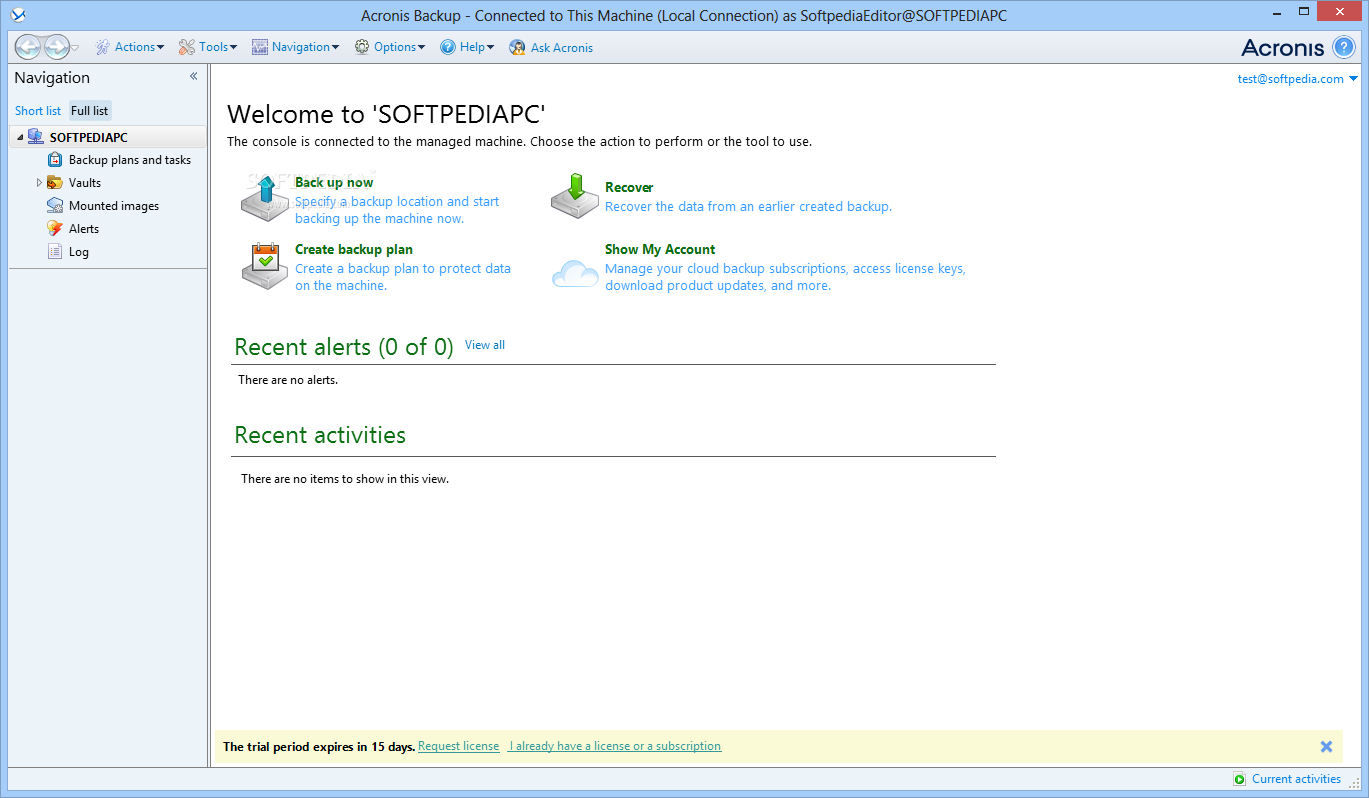Click Recover the data from earlier backup
Screen dimensions: 1369x798
point(748,206)
